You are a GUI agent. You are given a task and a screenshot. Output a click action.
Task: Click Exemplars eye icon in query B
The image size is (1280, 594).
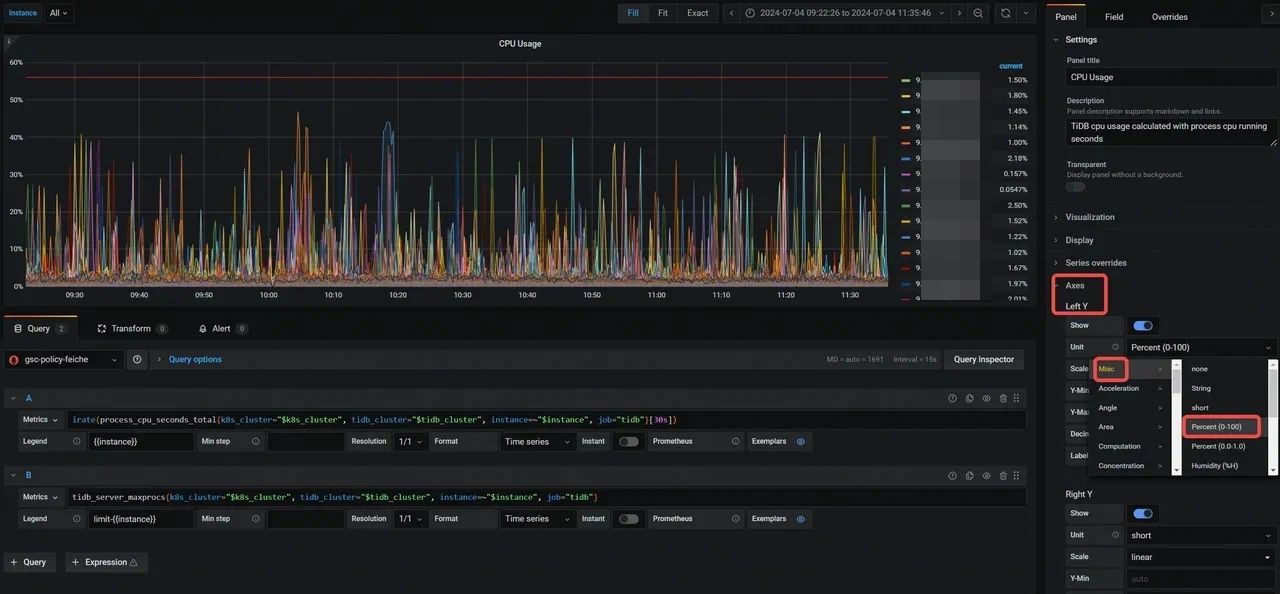[800, 519]
